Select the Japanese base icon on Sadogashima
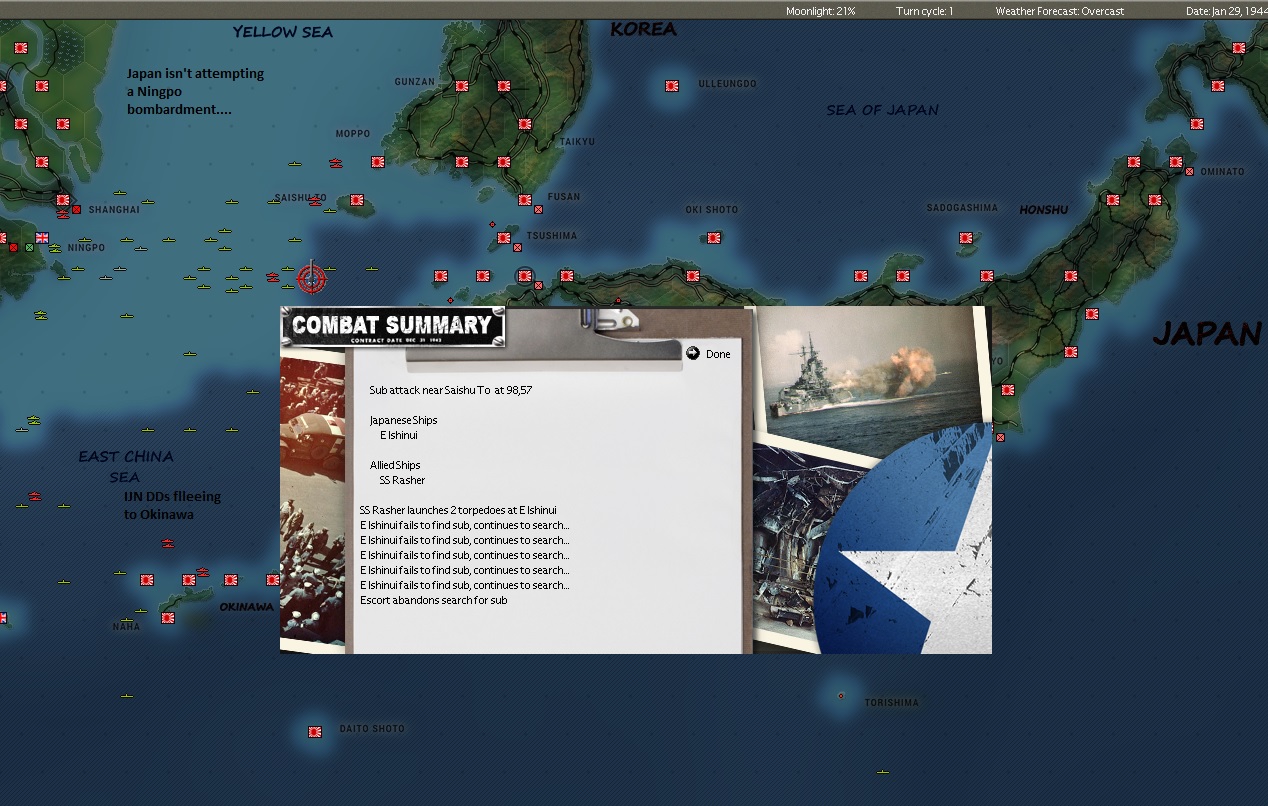 tap(965, 238)
